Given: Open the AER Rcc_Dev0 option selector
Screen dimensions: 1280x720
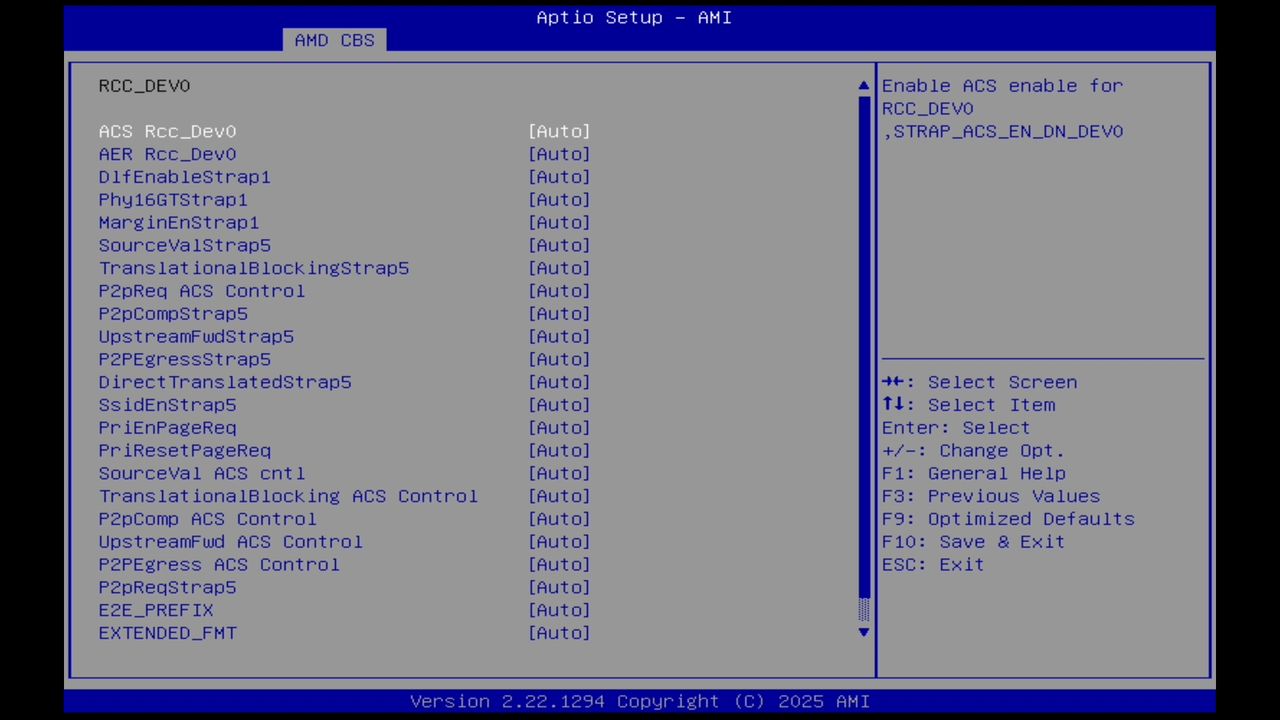Looking at the screenshot, I should pos(559,154).
